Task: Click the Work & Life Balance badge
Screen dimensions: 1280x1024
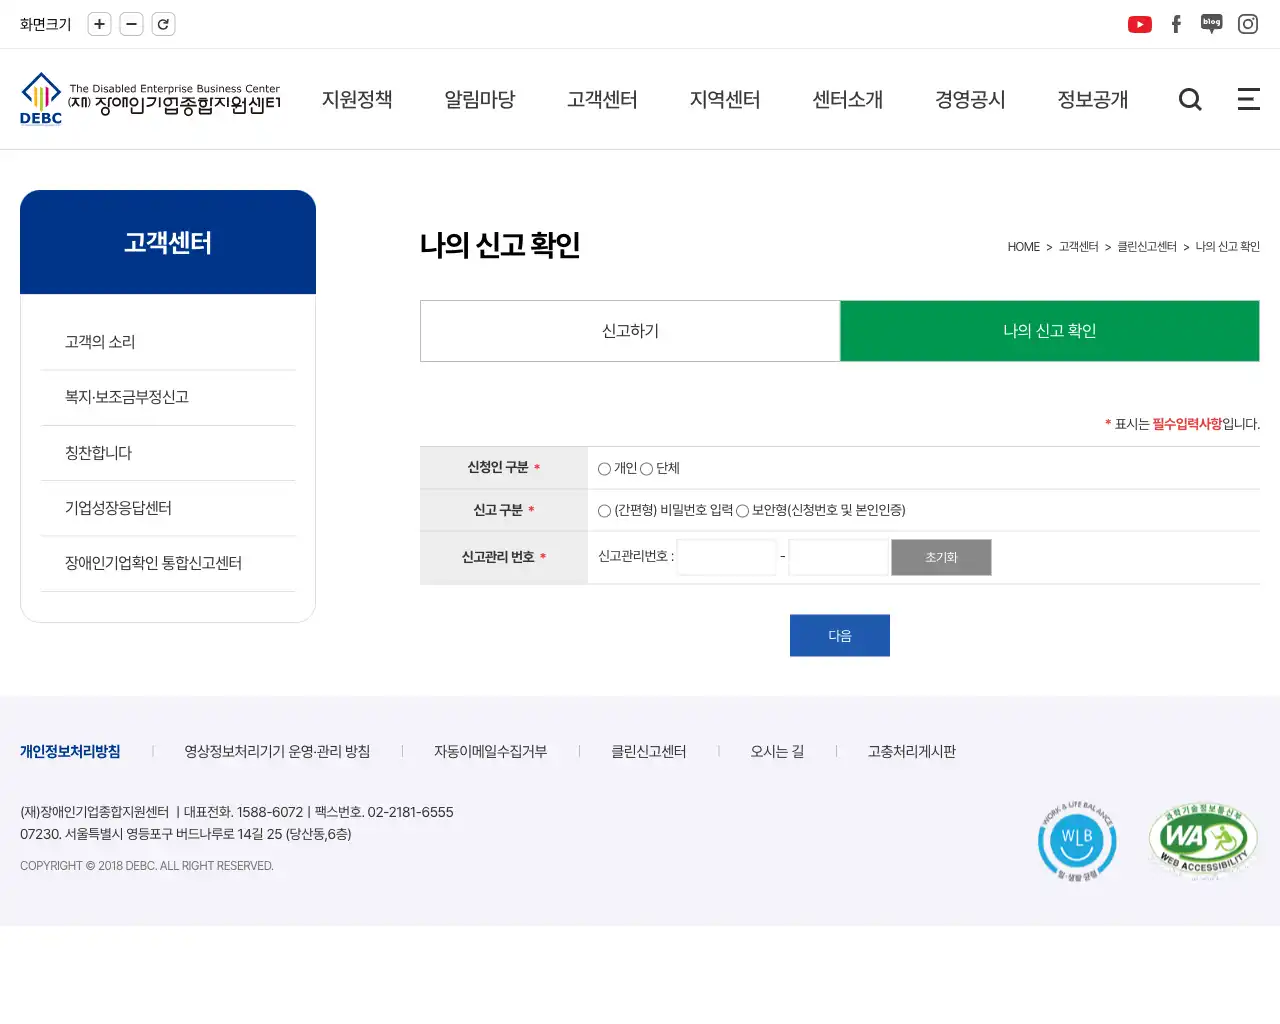Action: click(1077, 841)
